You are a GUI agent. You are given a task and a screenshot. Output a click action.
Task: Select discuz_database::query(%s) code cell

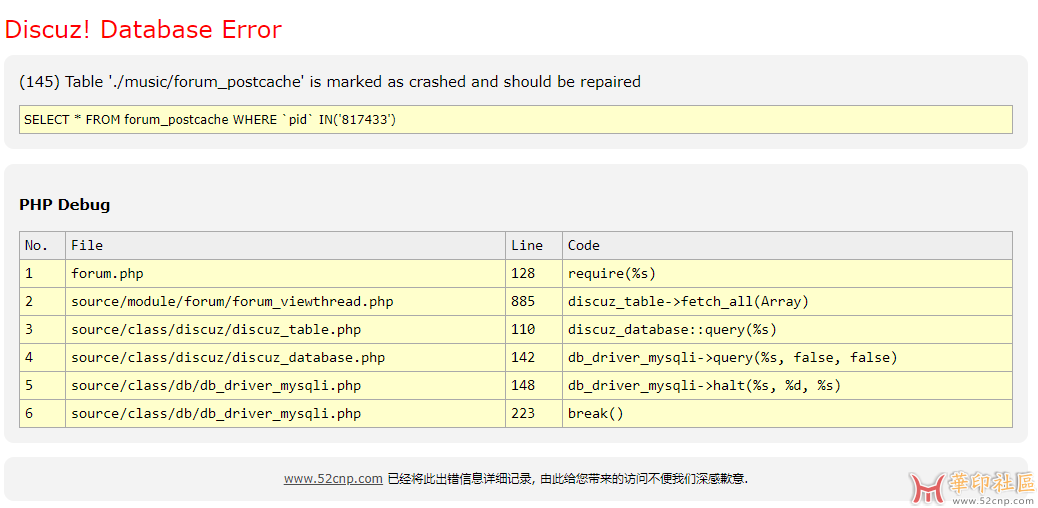pos(788,329)
